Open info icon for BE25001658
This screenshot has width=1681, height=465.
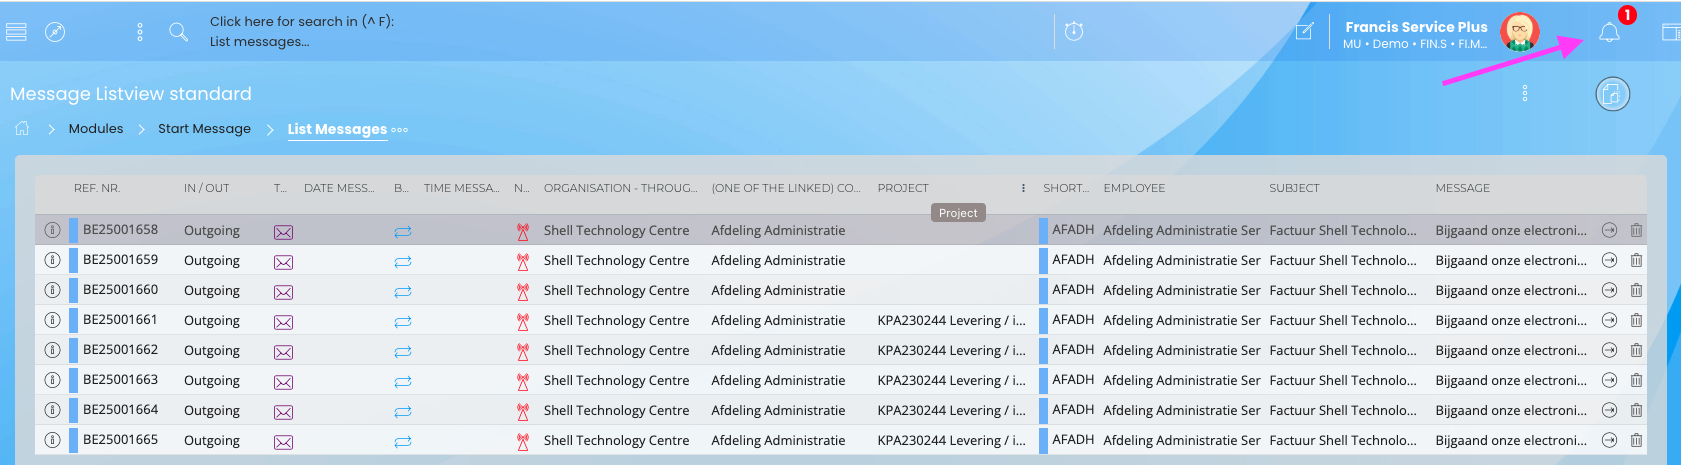[52, 230]
